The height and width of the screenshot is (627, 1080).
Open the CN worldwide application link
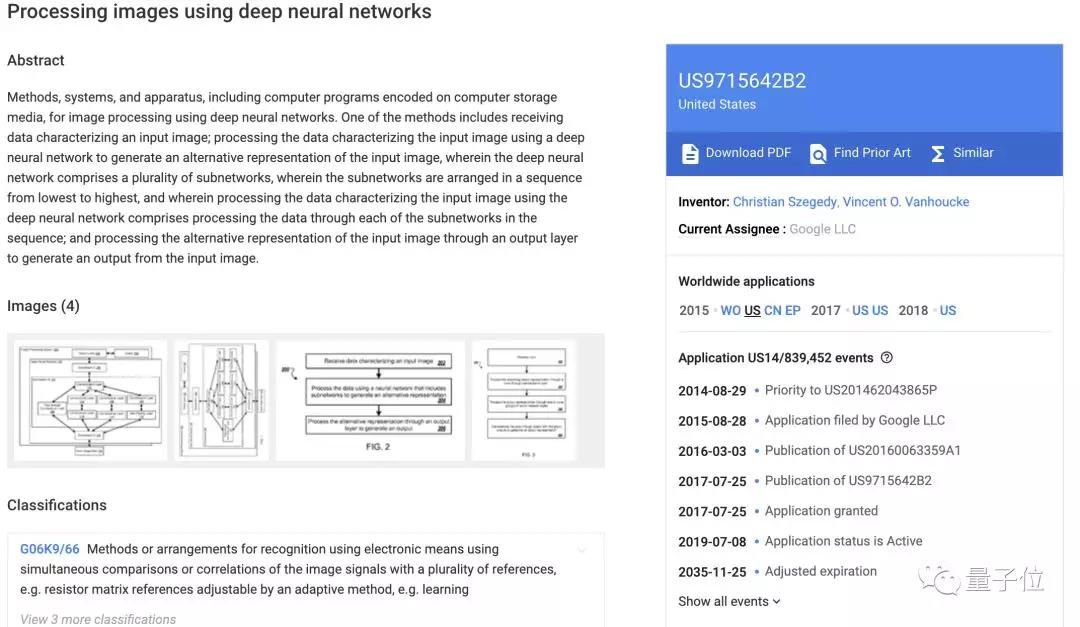(773, 311)
